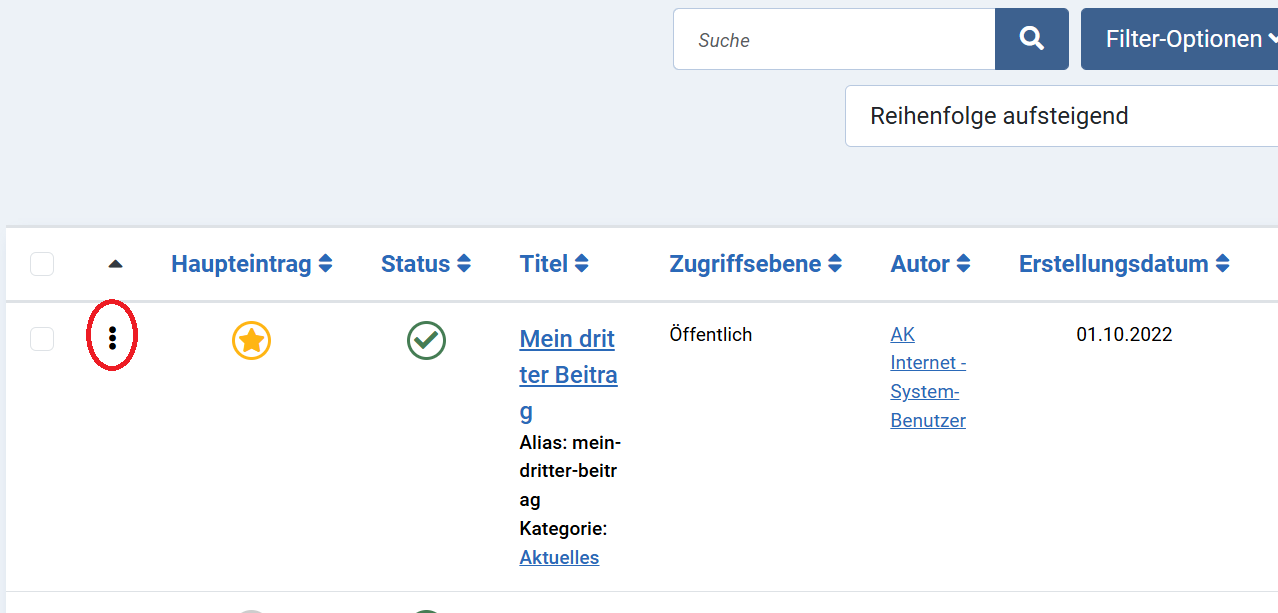Grab the three-dot drag handle of first article
Viewport: 1278px width, 613px height.
pos(113,338)
